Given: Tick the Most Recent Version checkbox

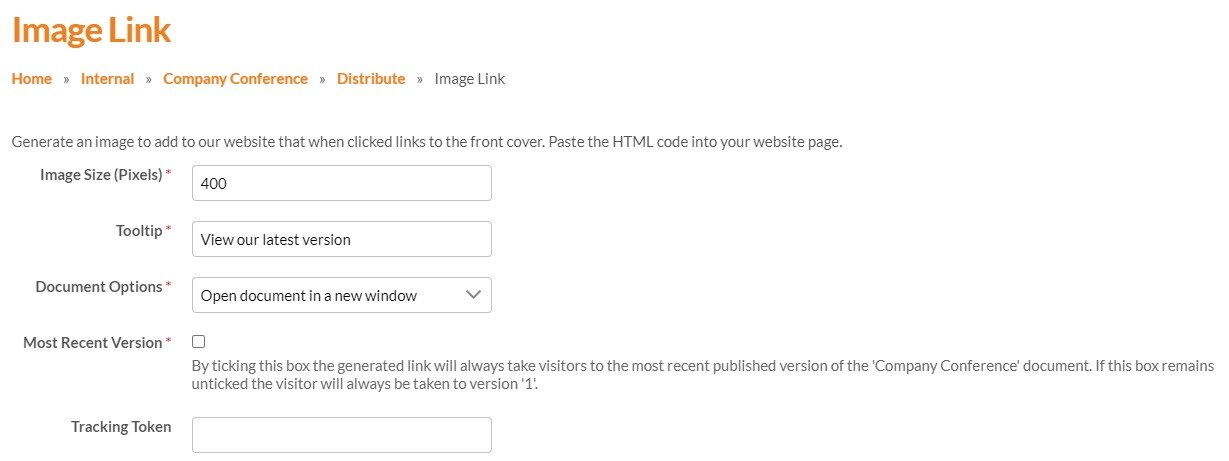Looking at the screenshot, I should click(198, 342).
